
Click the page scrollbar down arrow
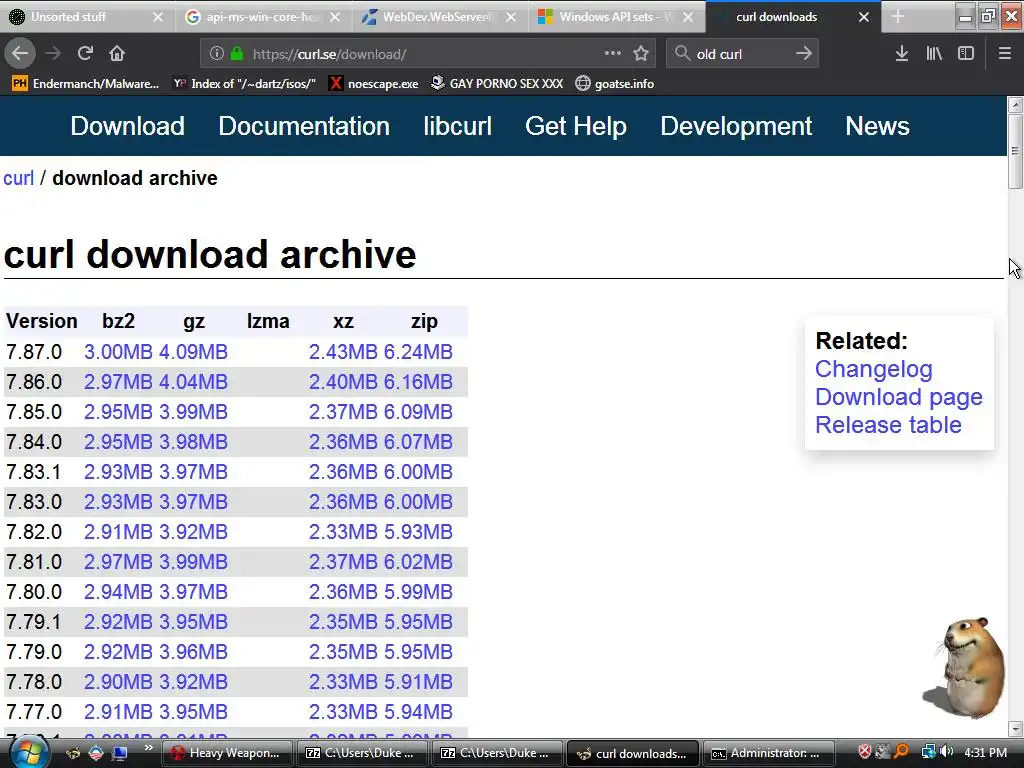tap(1016, 729)
